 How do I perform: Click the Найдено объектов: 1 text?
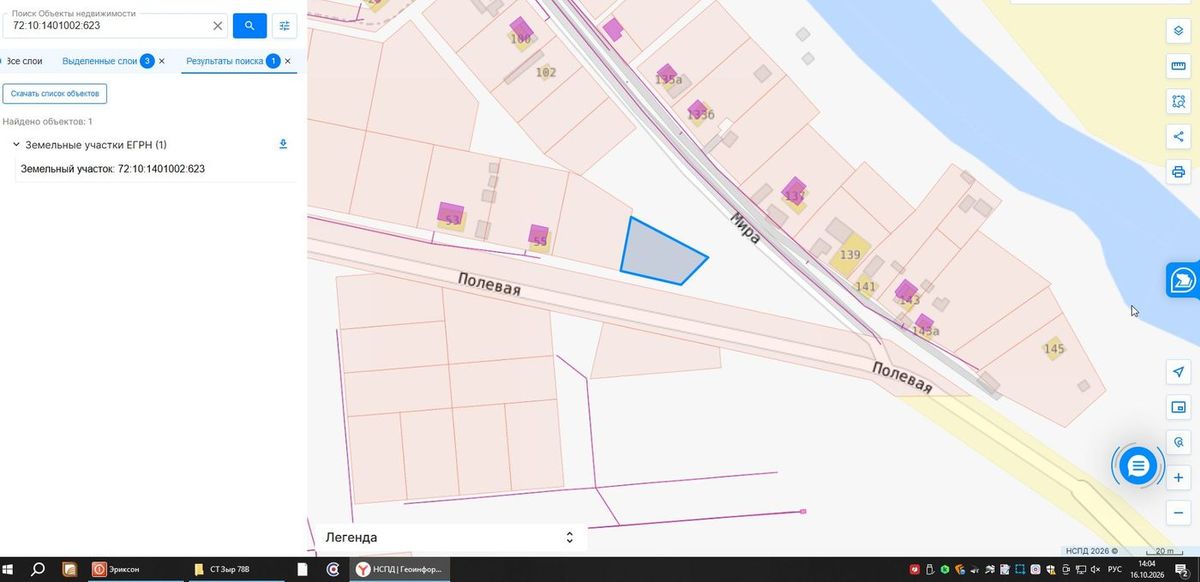click(x=48, y=121)
